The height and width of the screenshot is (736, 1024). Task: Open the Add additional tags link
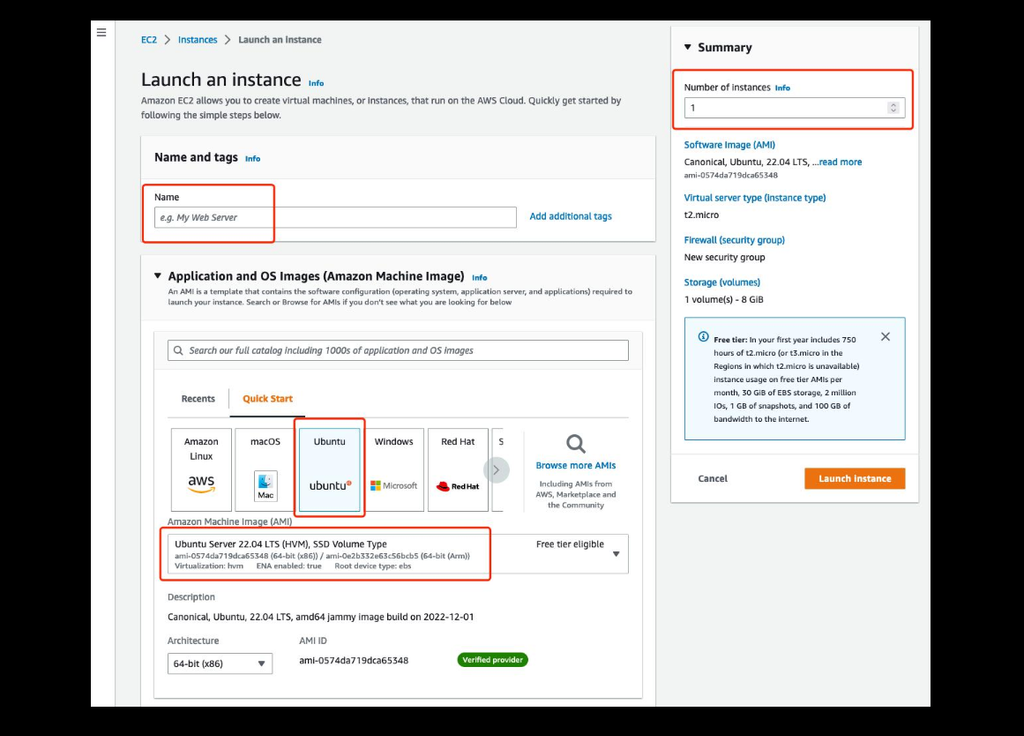[571, 216]
